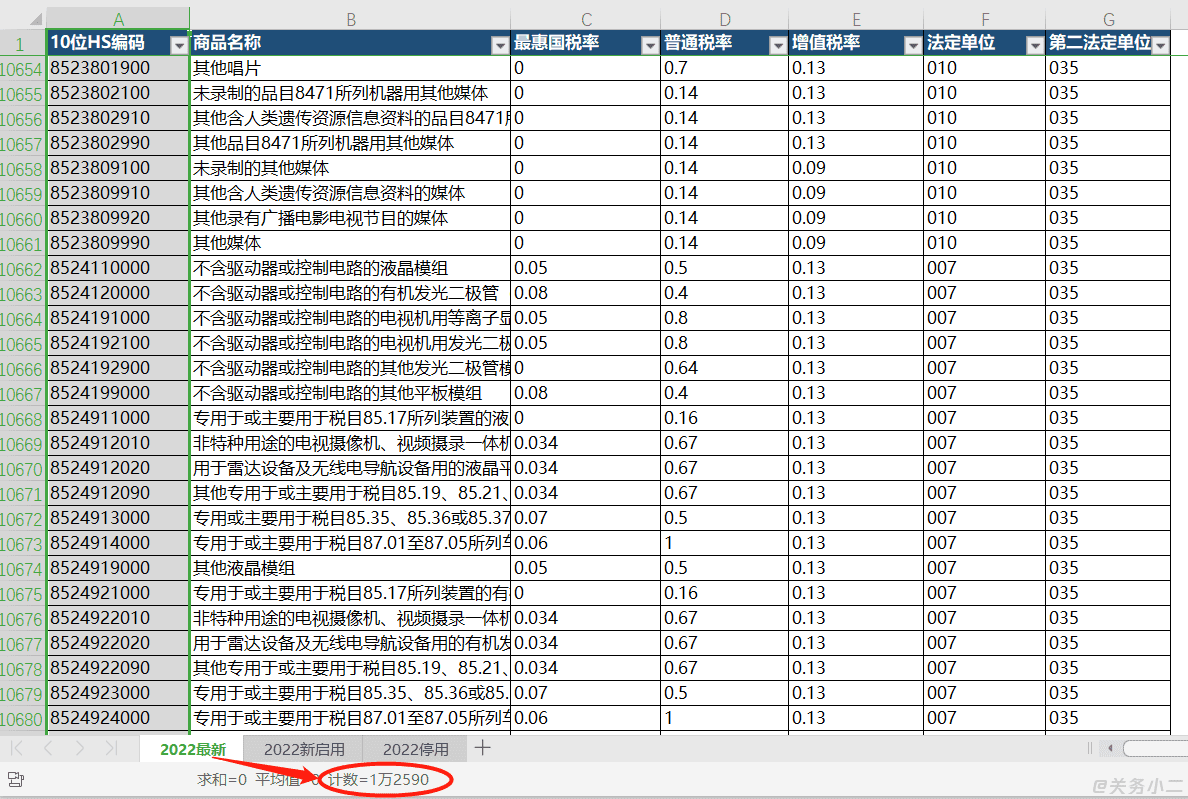Open the filter dropdown on 商品名称
This screenshot has width=1188, height=799.
point(498,44)
